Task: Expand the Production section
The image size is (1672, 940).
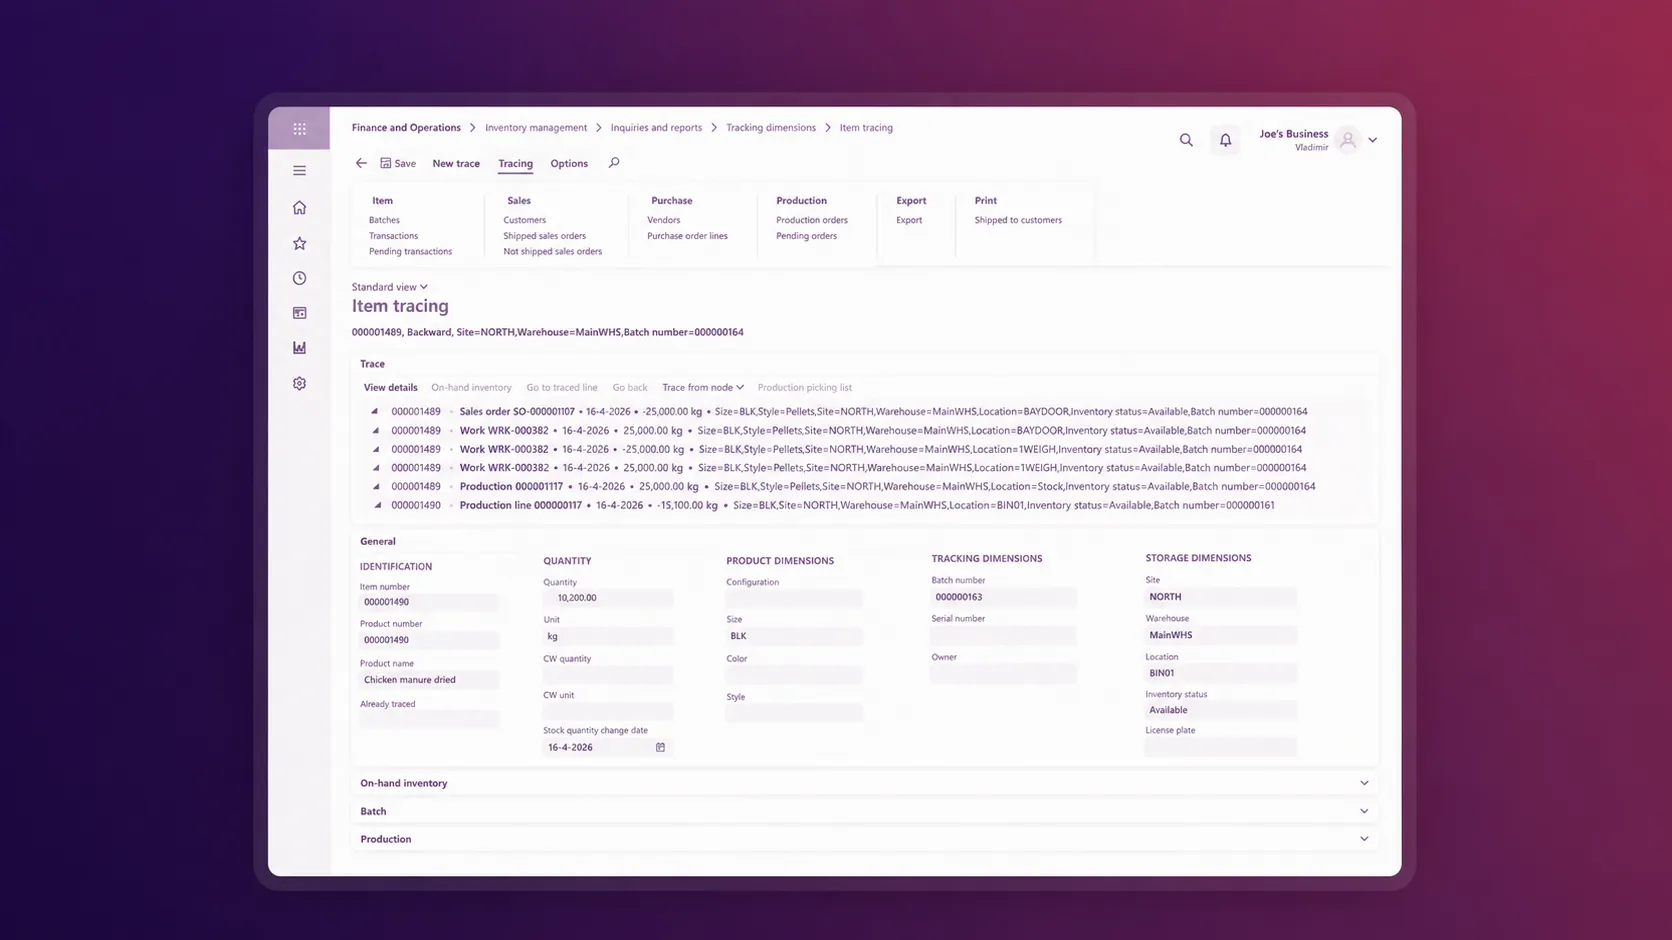Action: pyautogui.click(x=865, y=839)
